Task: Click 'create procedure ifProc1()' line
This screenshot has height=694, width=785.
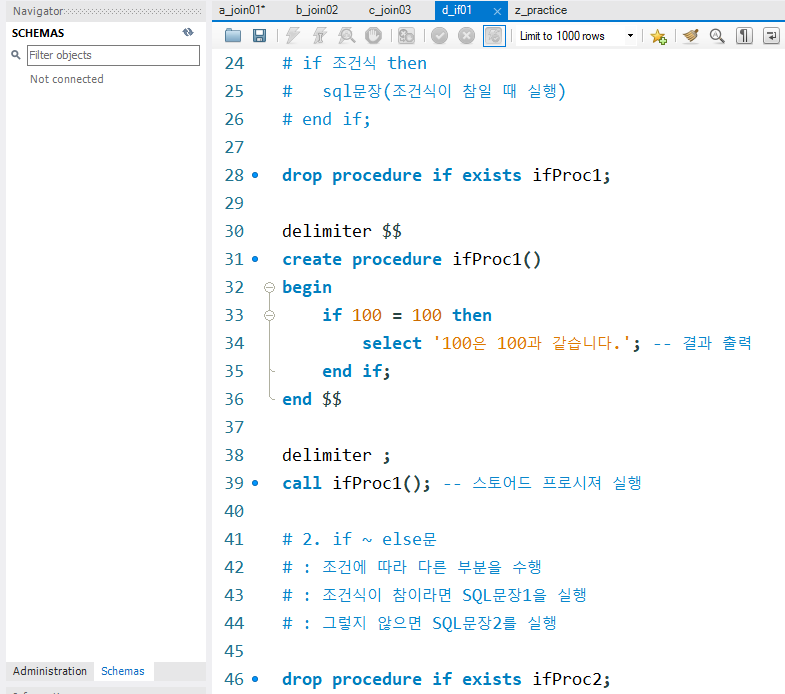Action: 412,259
